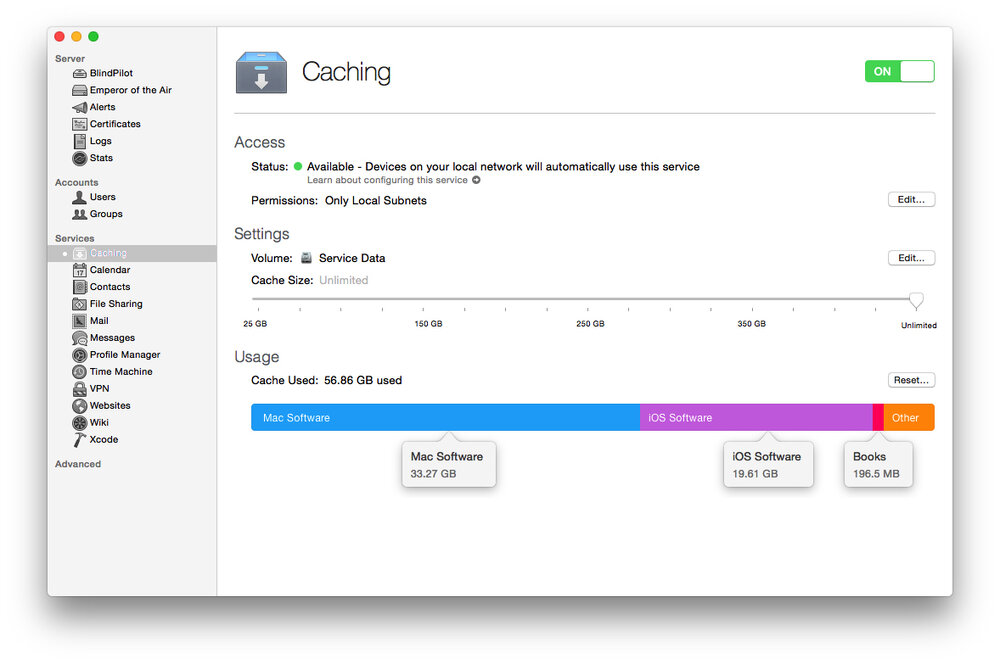Turn off the Caching service ON switch

click(899, 71)
